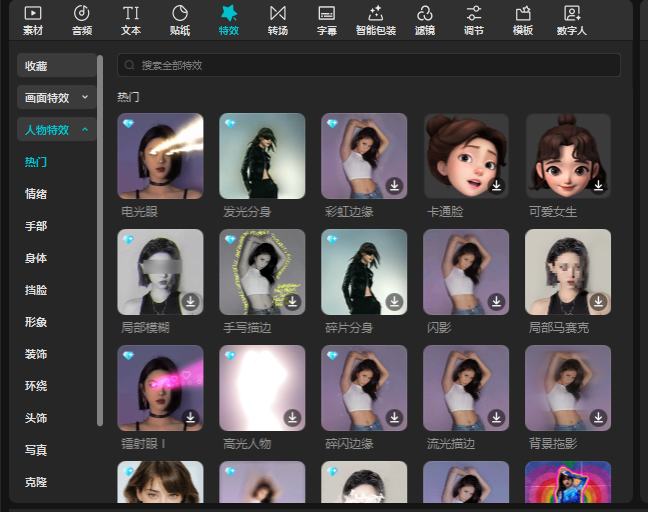Download the 局部马赛克 effect
This screenshot has width=648, height=512.
click(598, 302)
